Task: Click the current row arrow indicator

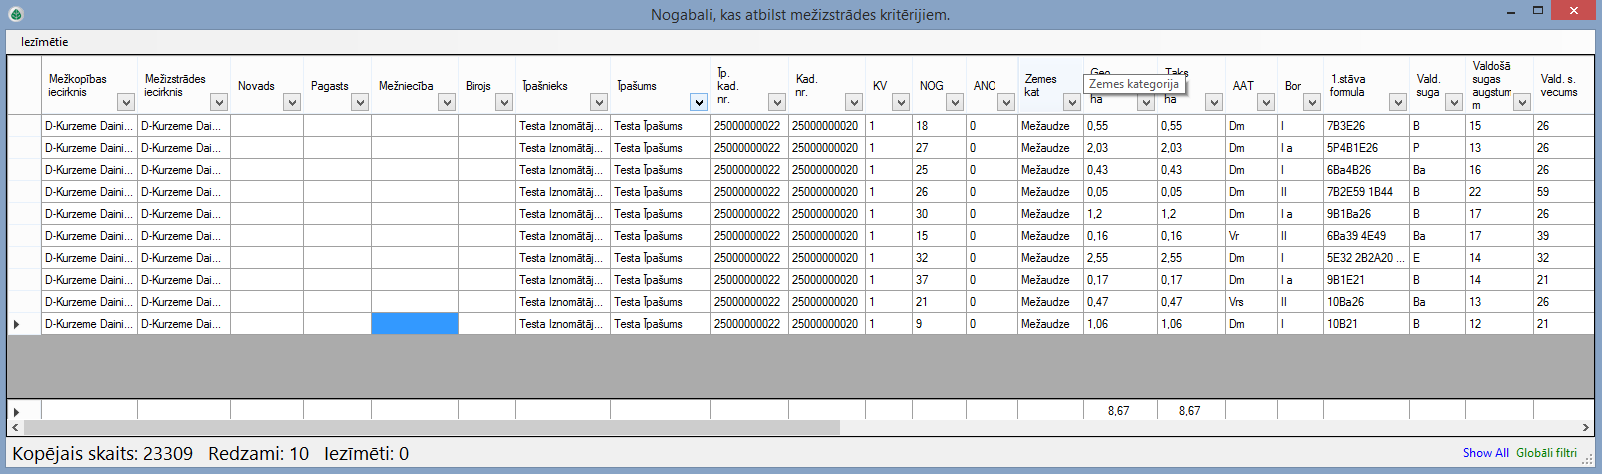Action: click(x=16, y=324)
